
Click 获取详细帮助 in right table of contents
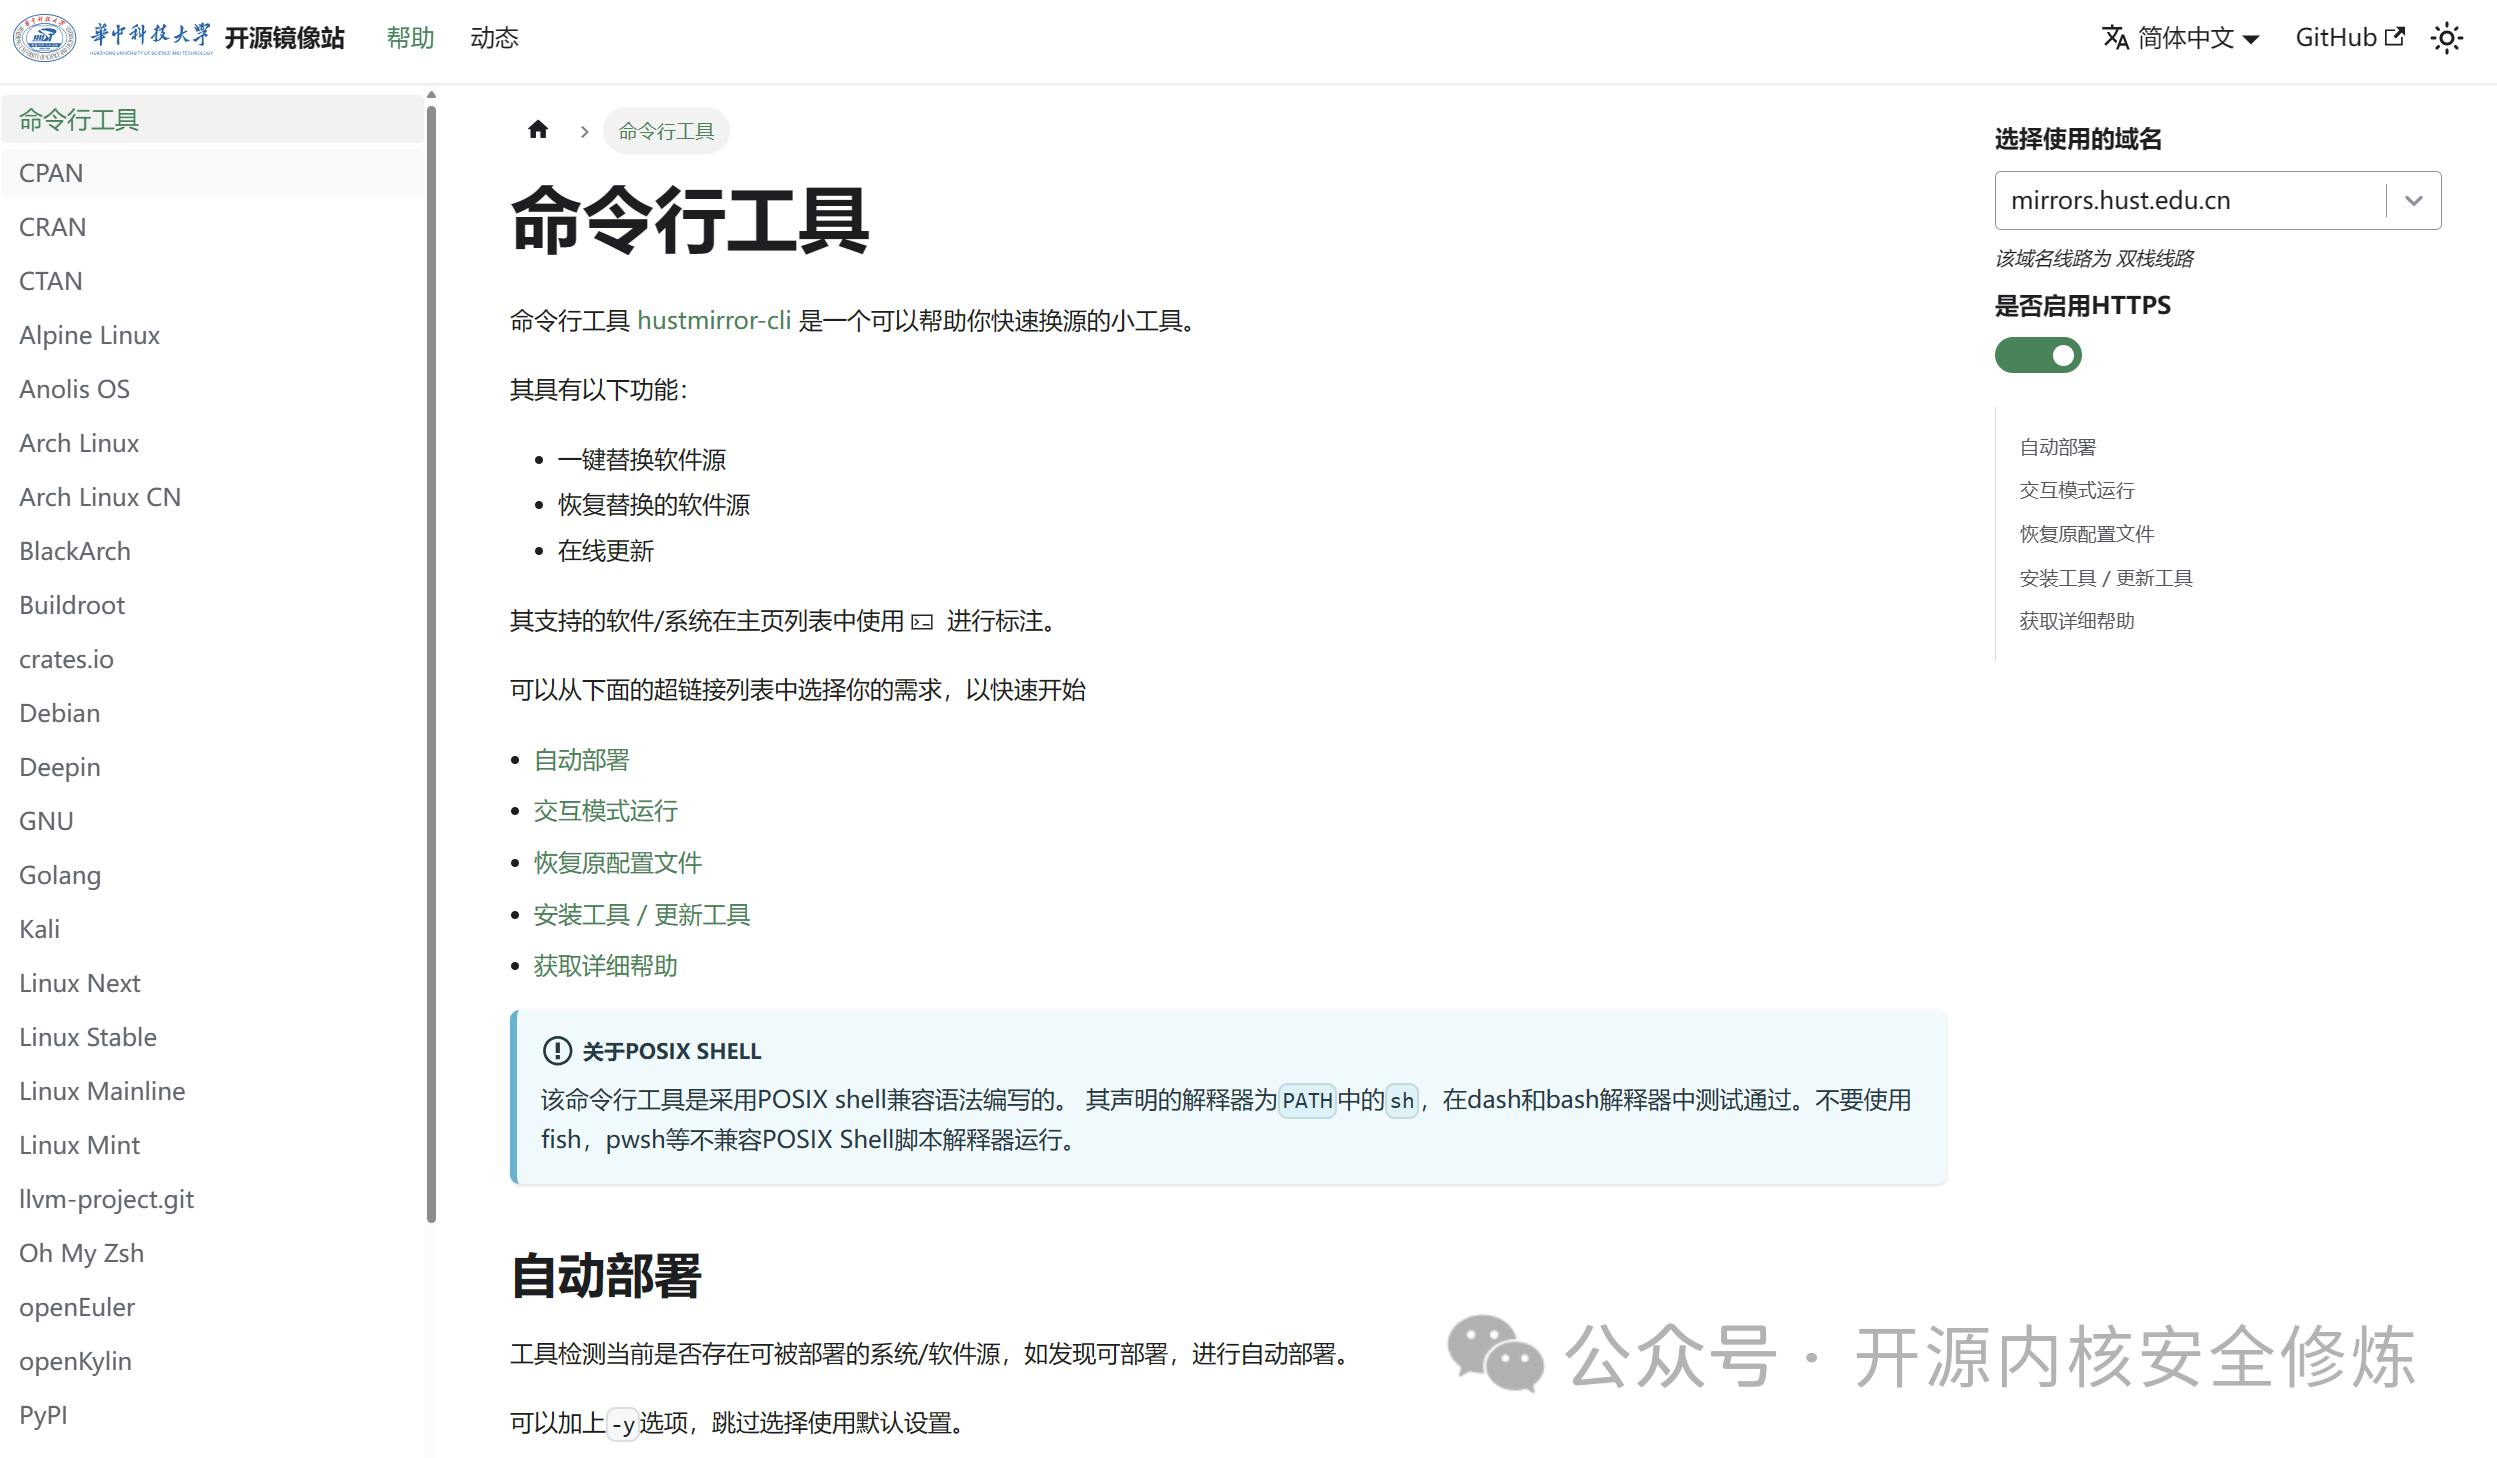coord(2076,621)
